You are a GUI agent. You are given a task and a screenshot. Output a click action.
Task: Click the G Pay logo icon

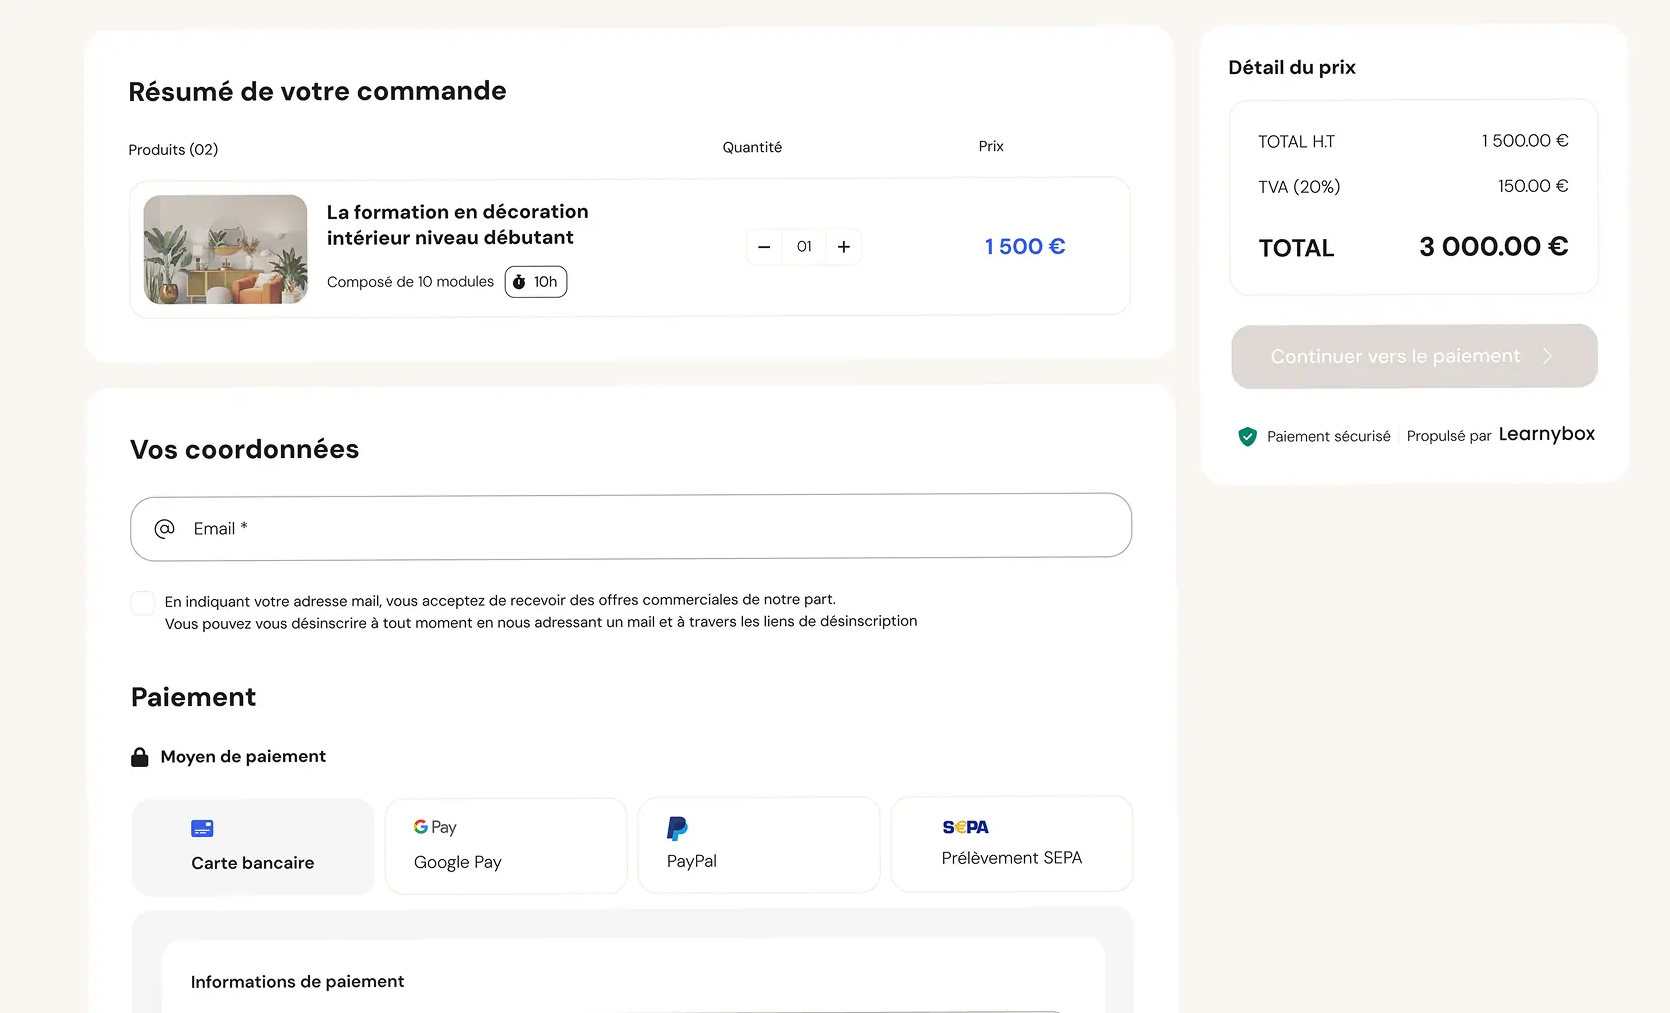pos(435,827)
